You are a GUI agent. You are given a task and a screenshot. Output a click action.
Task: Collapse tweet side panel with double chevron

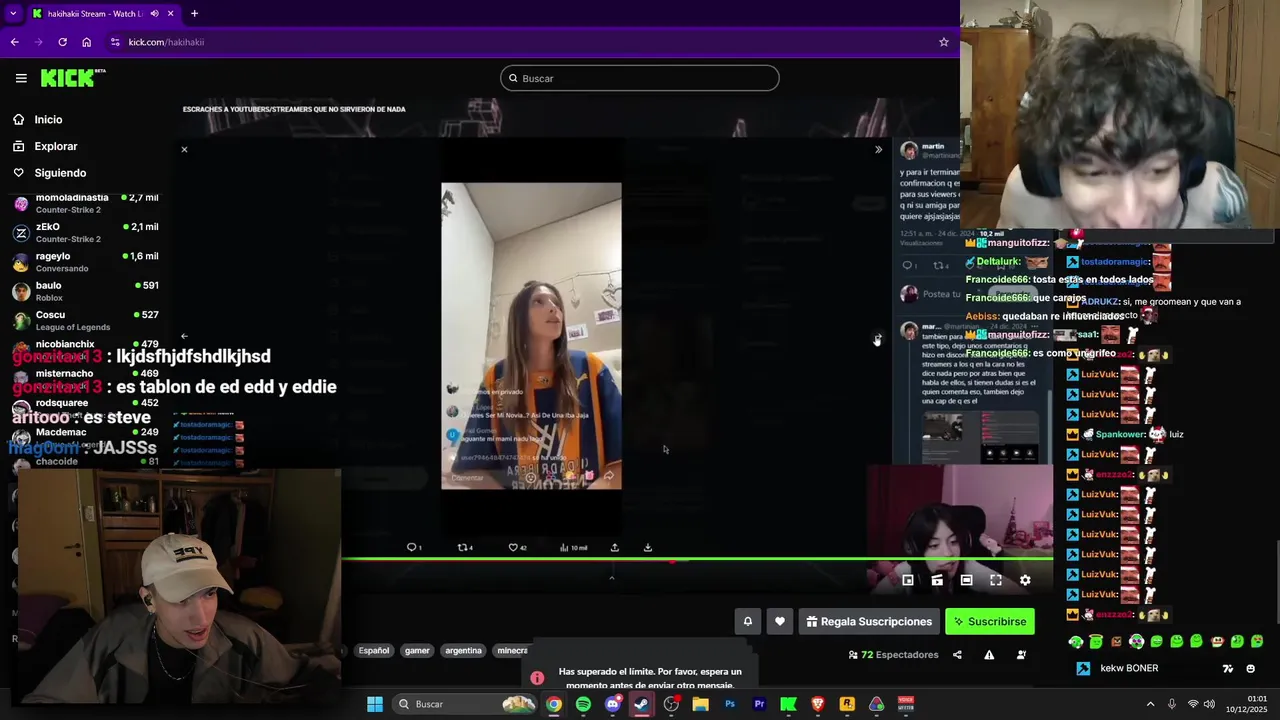click(x=878, y=149)
